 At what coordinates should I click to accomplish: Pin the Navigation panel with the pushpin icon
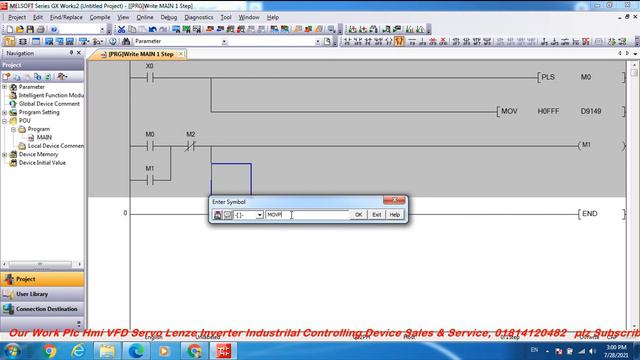point(71,53)
